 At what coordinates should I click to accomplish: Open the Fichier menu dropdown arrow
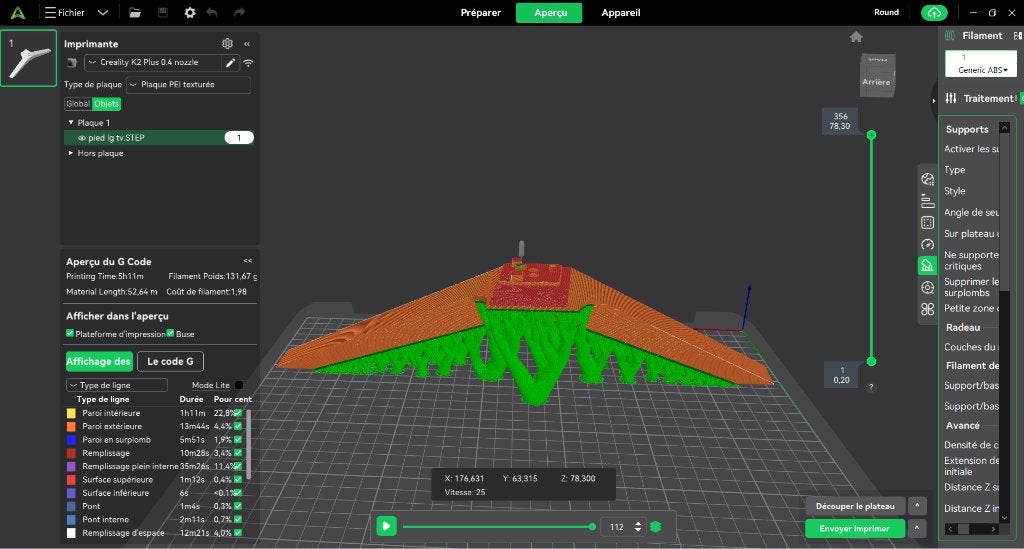pos(103,12)
